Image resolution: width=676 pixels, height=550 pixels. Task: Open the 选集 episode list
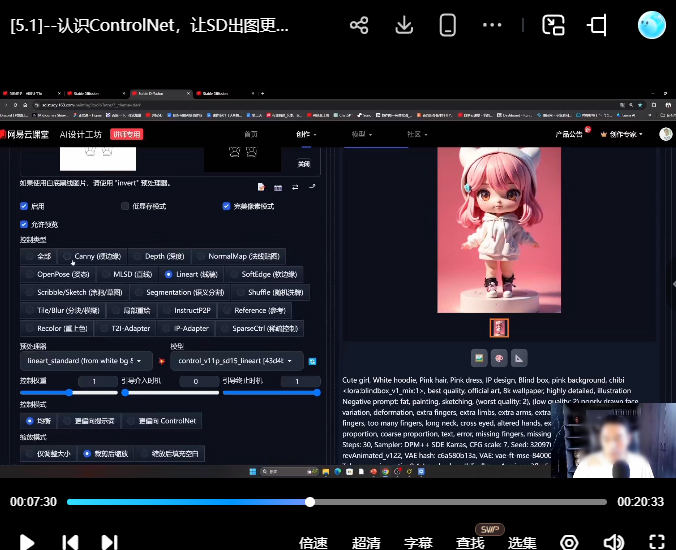[x=522, y=542]
